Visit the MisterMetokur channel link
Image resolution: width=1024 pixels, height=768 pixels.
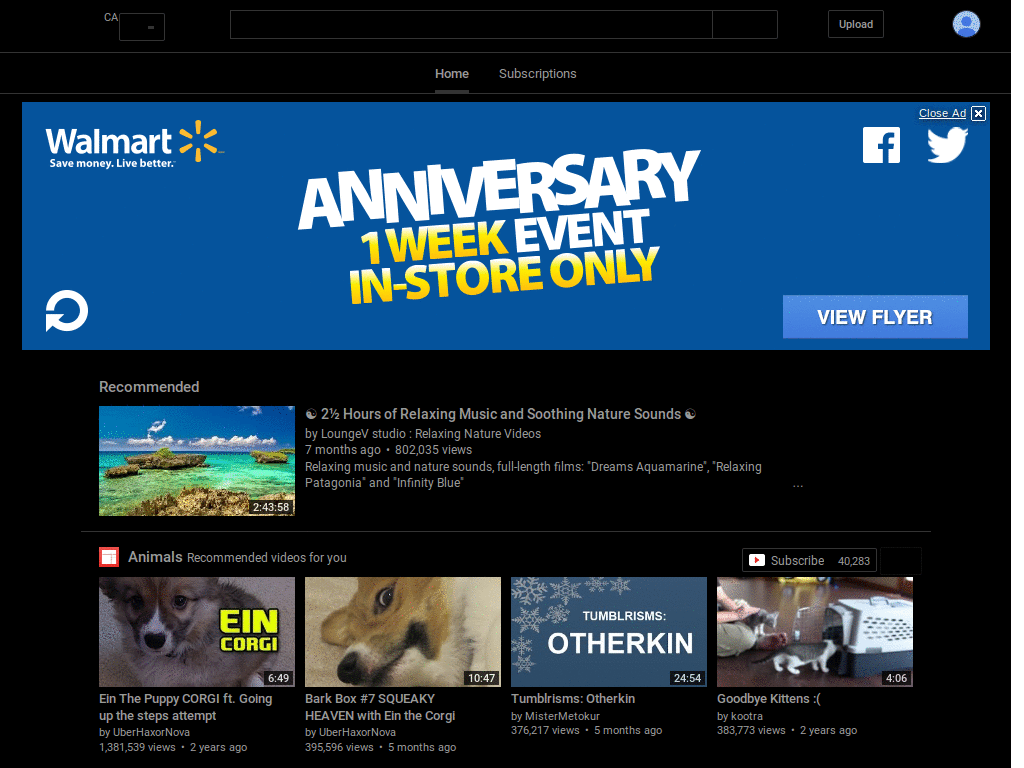(x=562, y=716)
